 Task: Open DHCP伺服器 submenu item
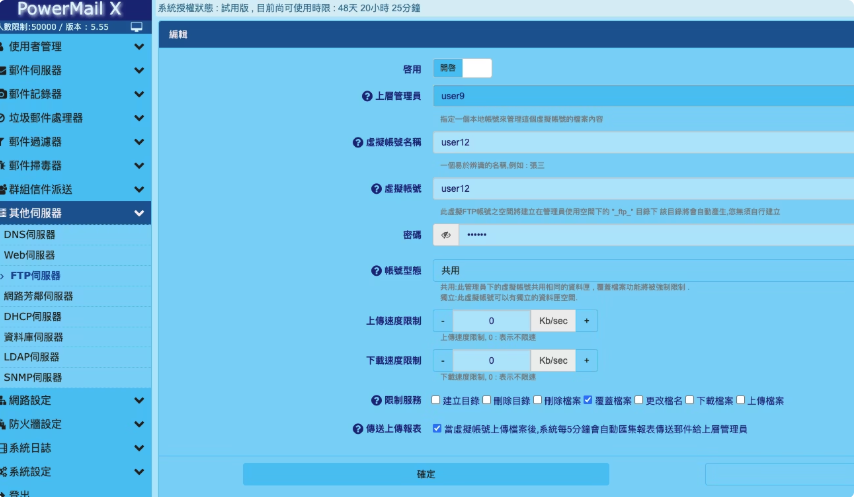pos(75,317)
